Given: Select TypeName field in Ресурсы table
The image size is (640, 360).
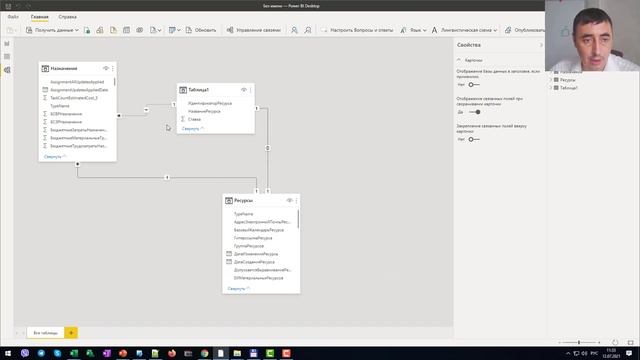Looking at the screenshot, I should pyautogui.click(x=243, y=214).
